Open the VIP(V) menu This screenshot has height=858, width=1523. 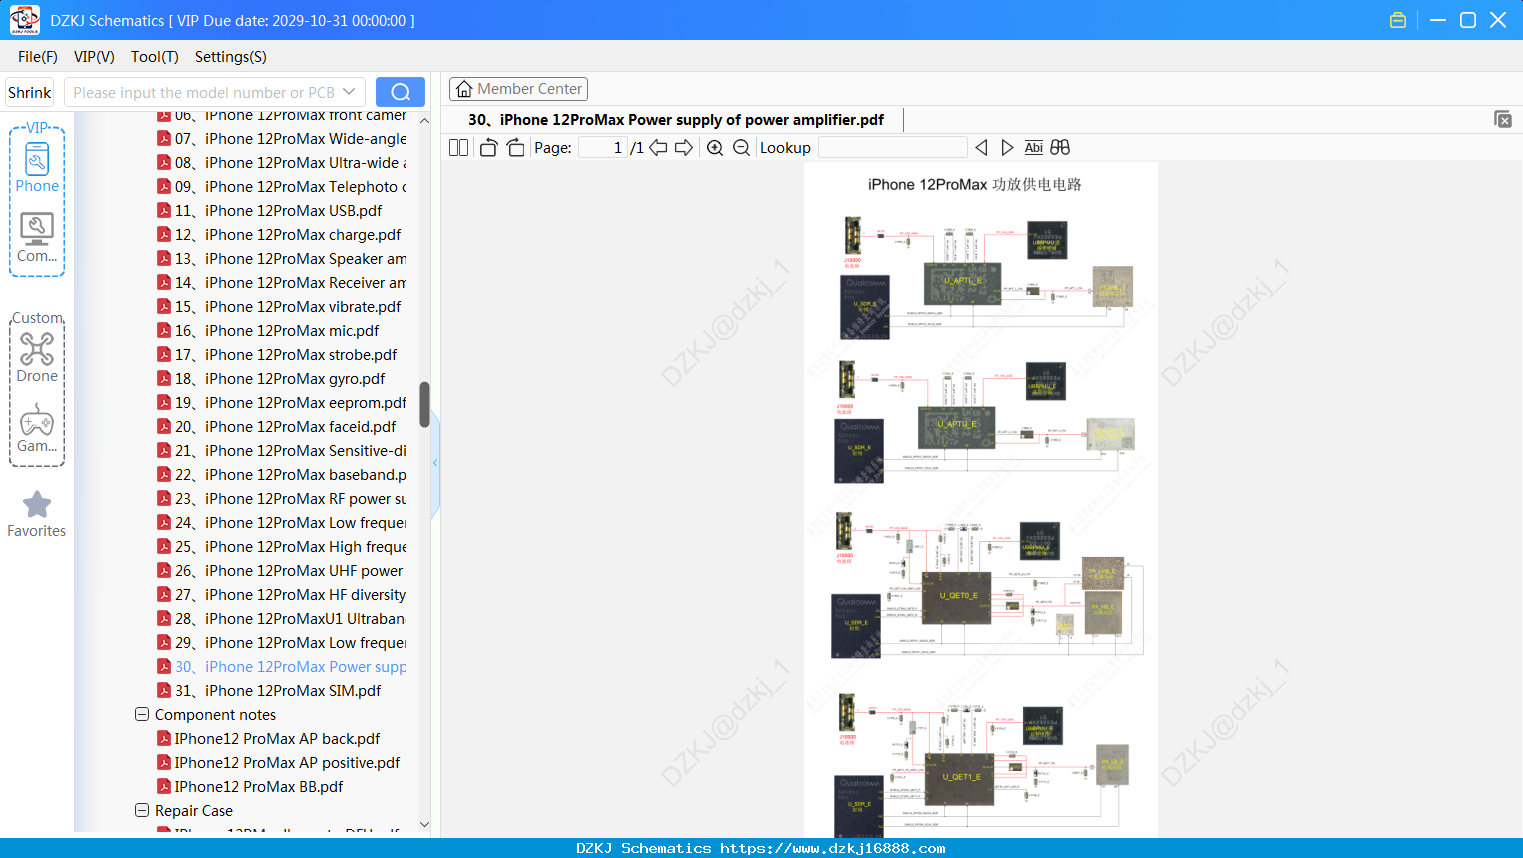tap(94, 57)
